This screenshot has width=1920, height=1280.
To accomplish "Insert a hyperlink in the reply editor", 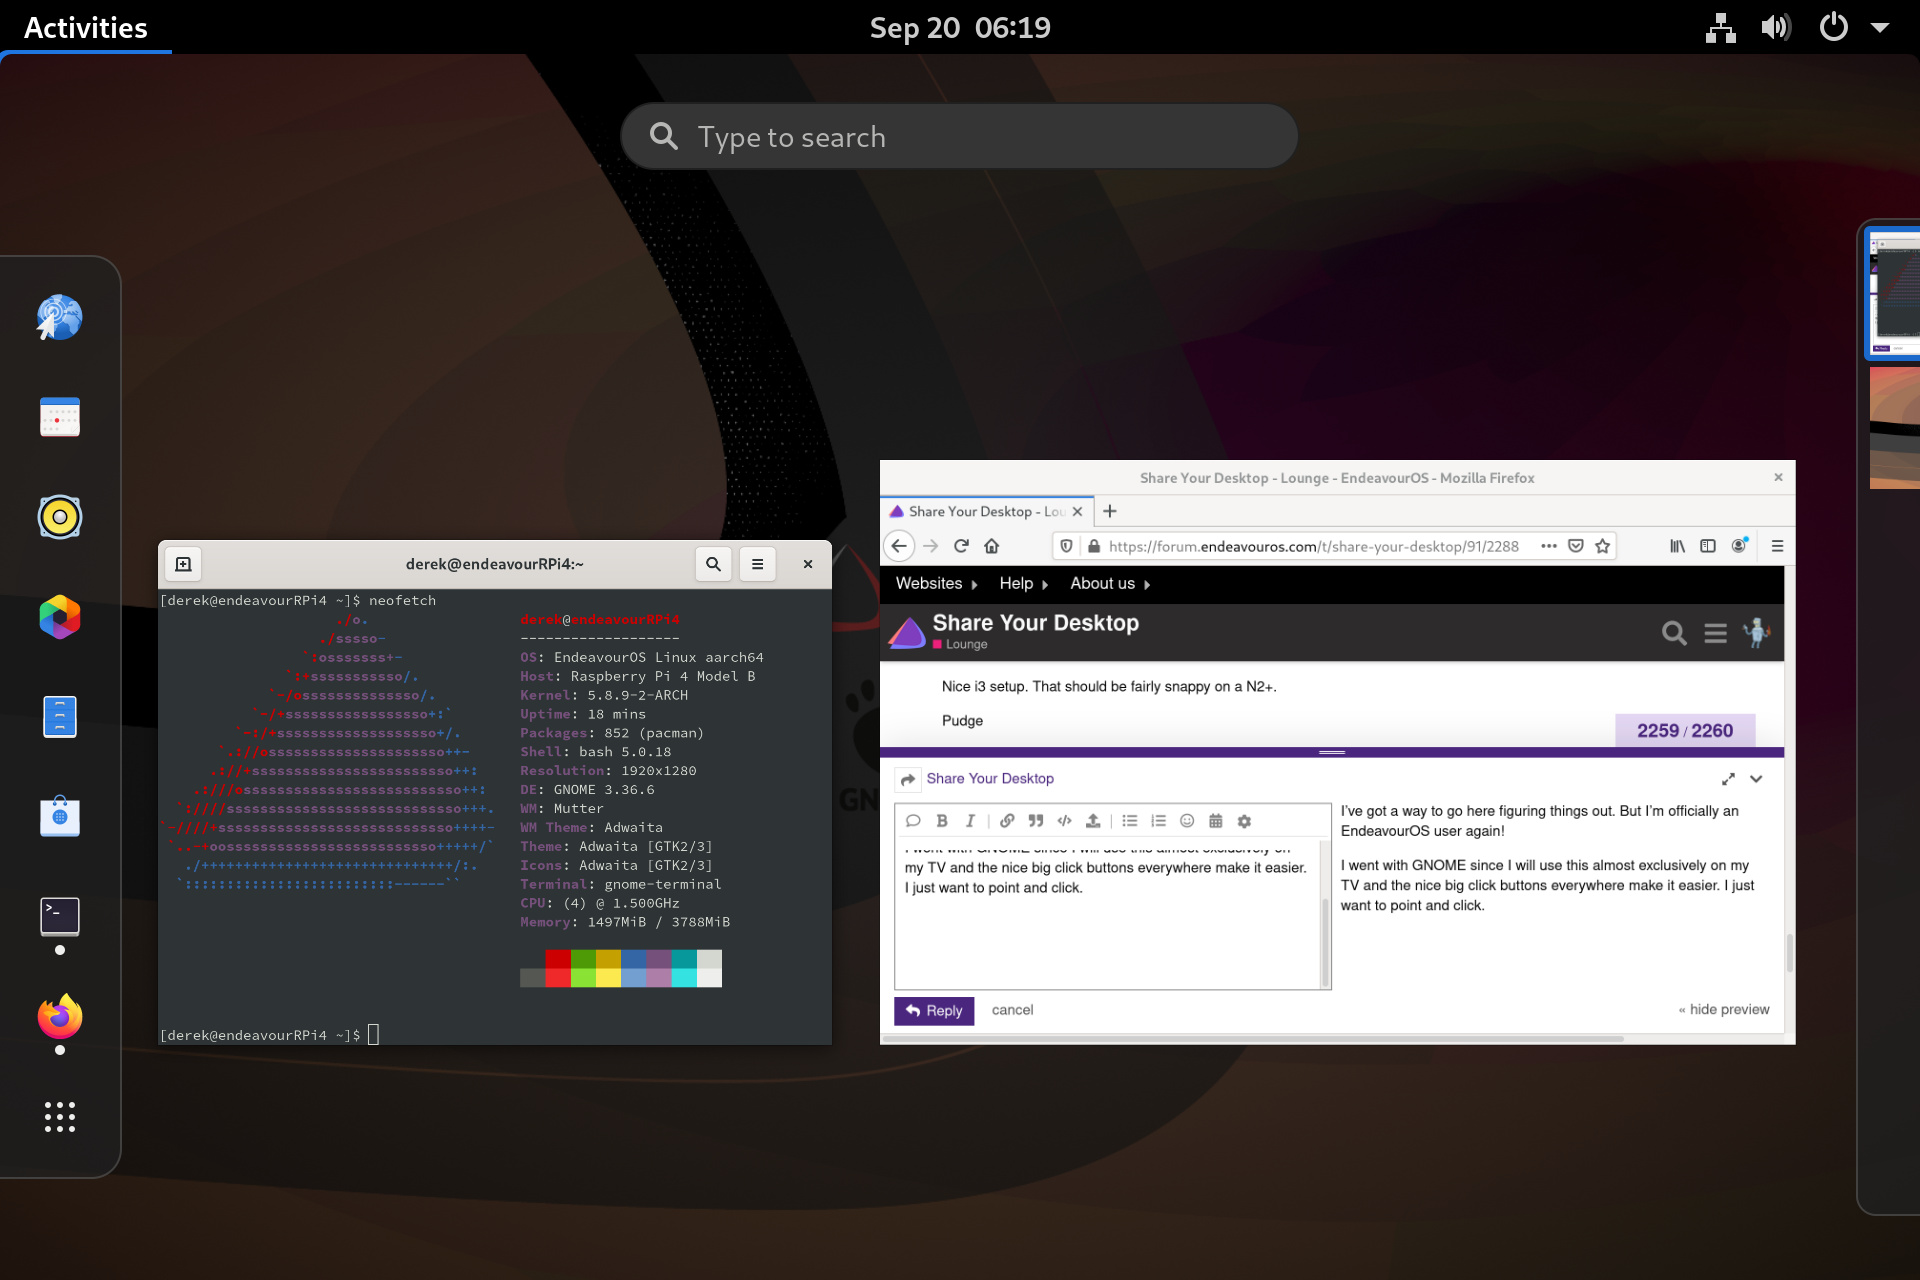I will click(1006, 820).
